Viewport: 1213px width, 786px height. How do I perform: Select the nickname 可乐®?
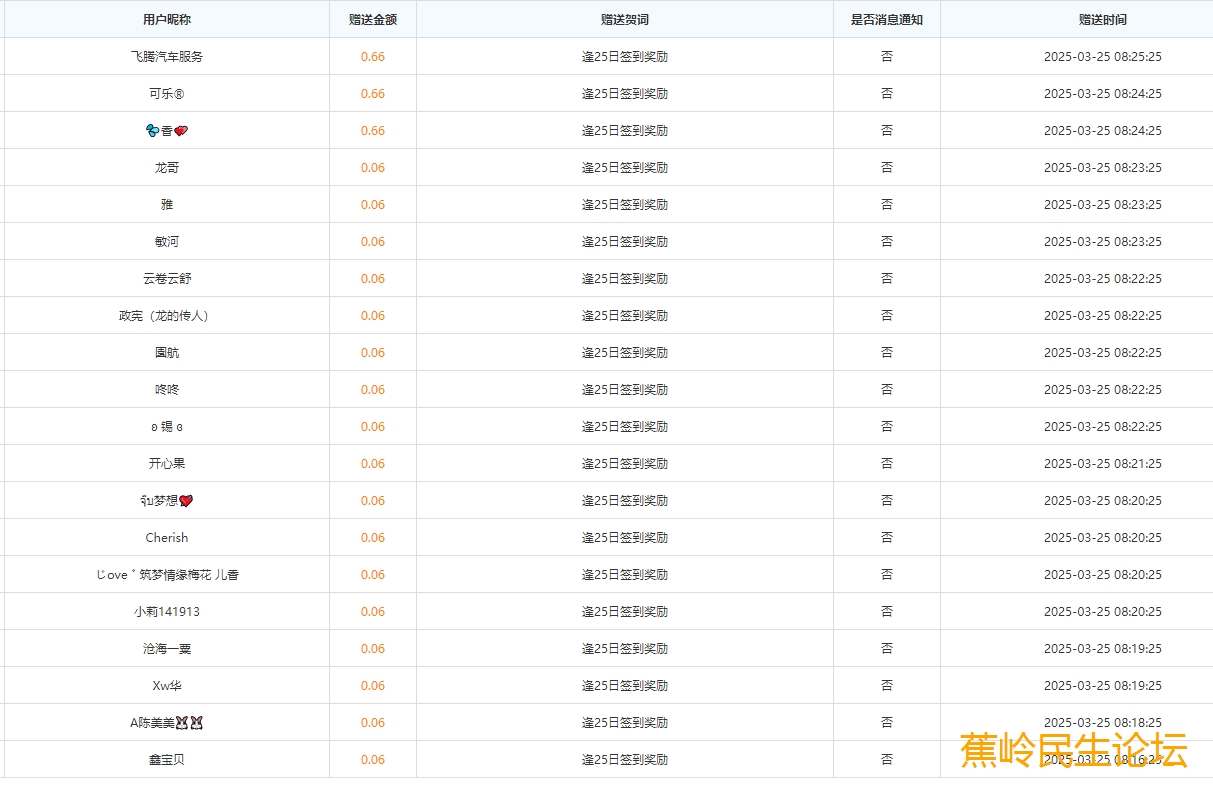coord(166,94)
